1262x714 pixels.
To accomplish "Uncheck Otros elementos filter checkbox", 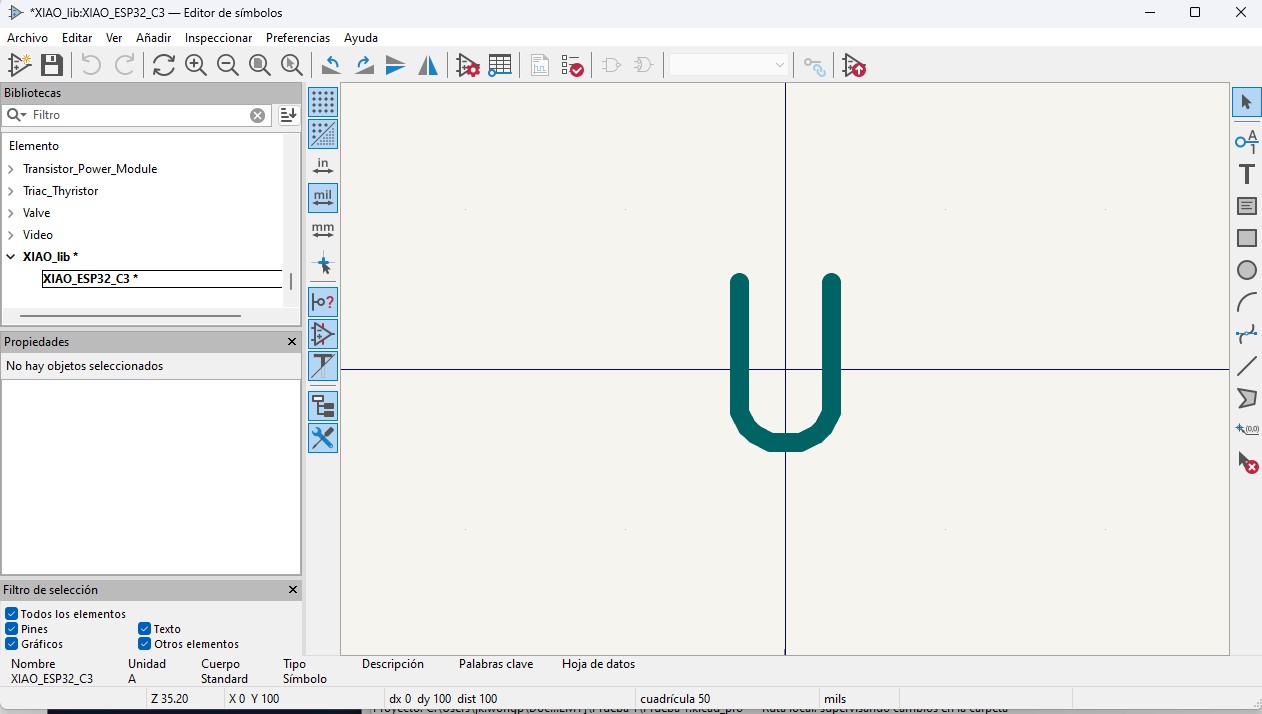I will point(145,644).
